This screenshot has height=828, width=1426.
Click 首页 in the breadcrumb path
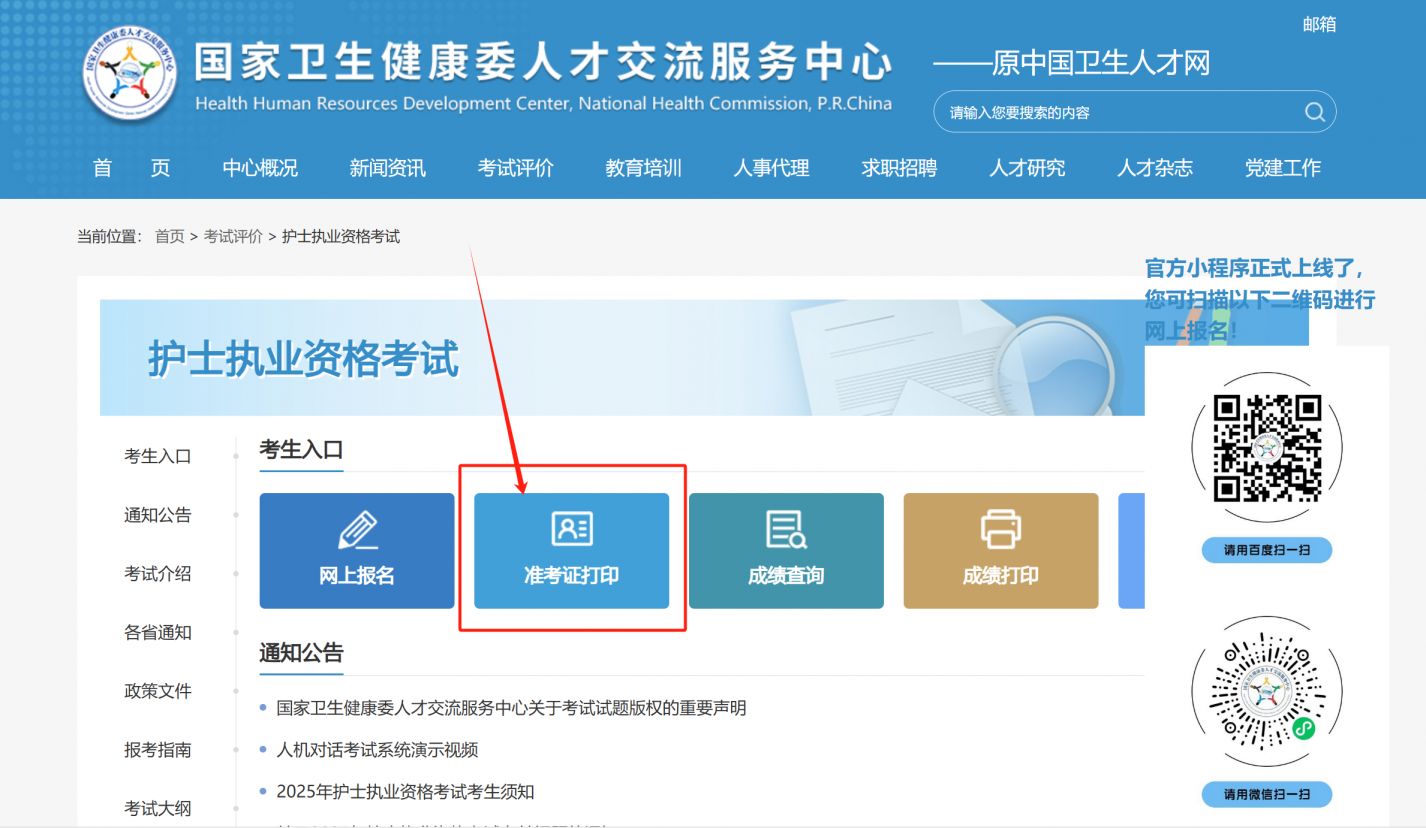pos(169,237)
